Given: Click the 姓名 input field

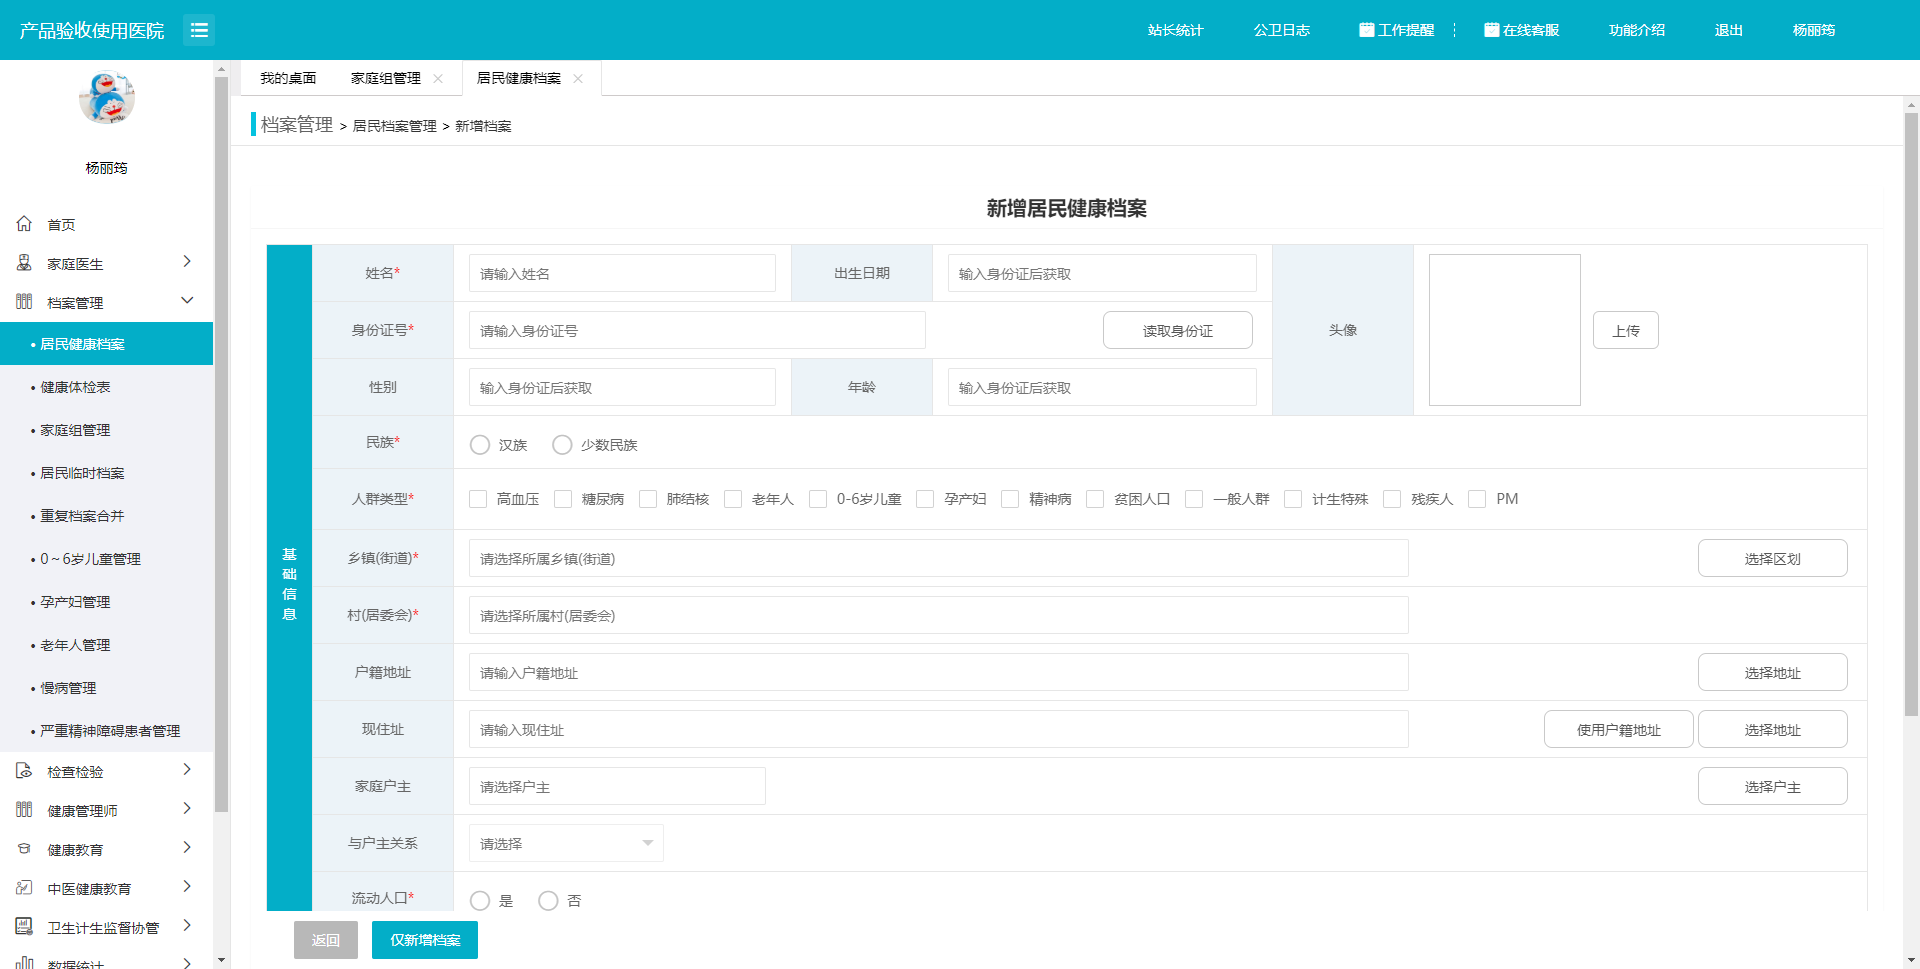Looking at the screenshot, I should tap(621, 274).
